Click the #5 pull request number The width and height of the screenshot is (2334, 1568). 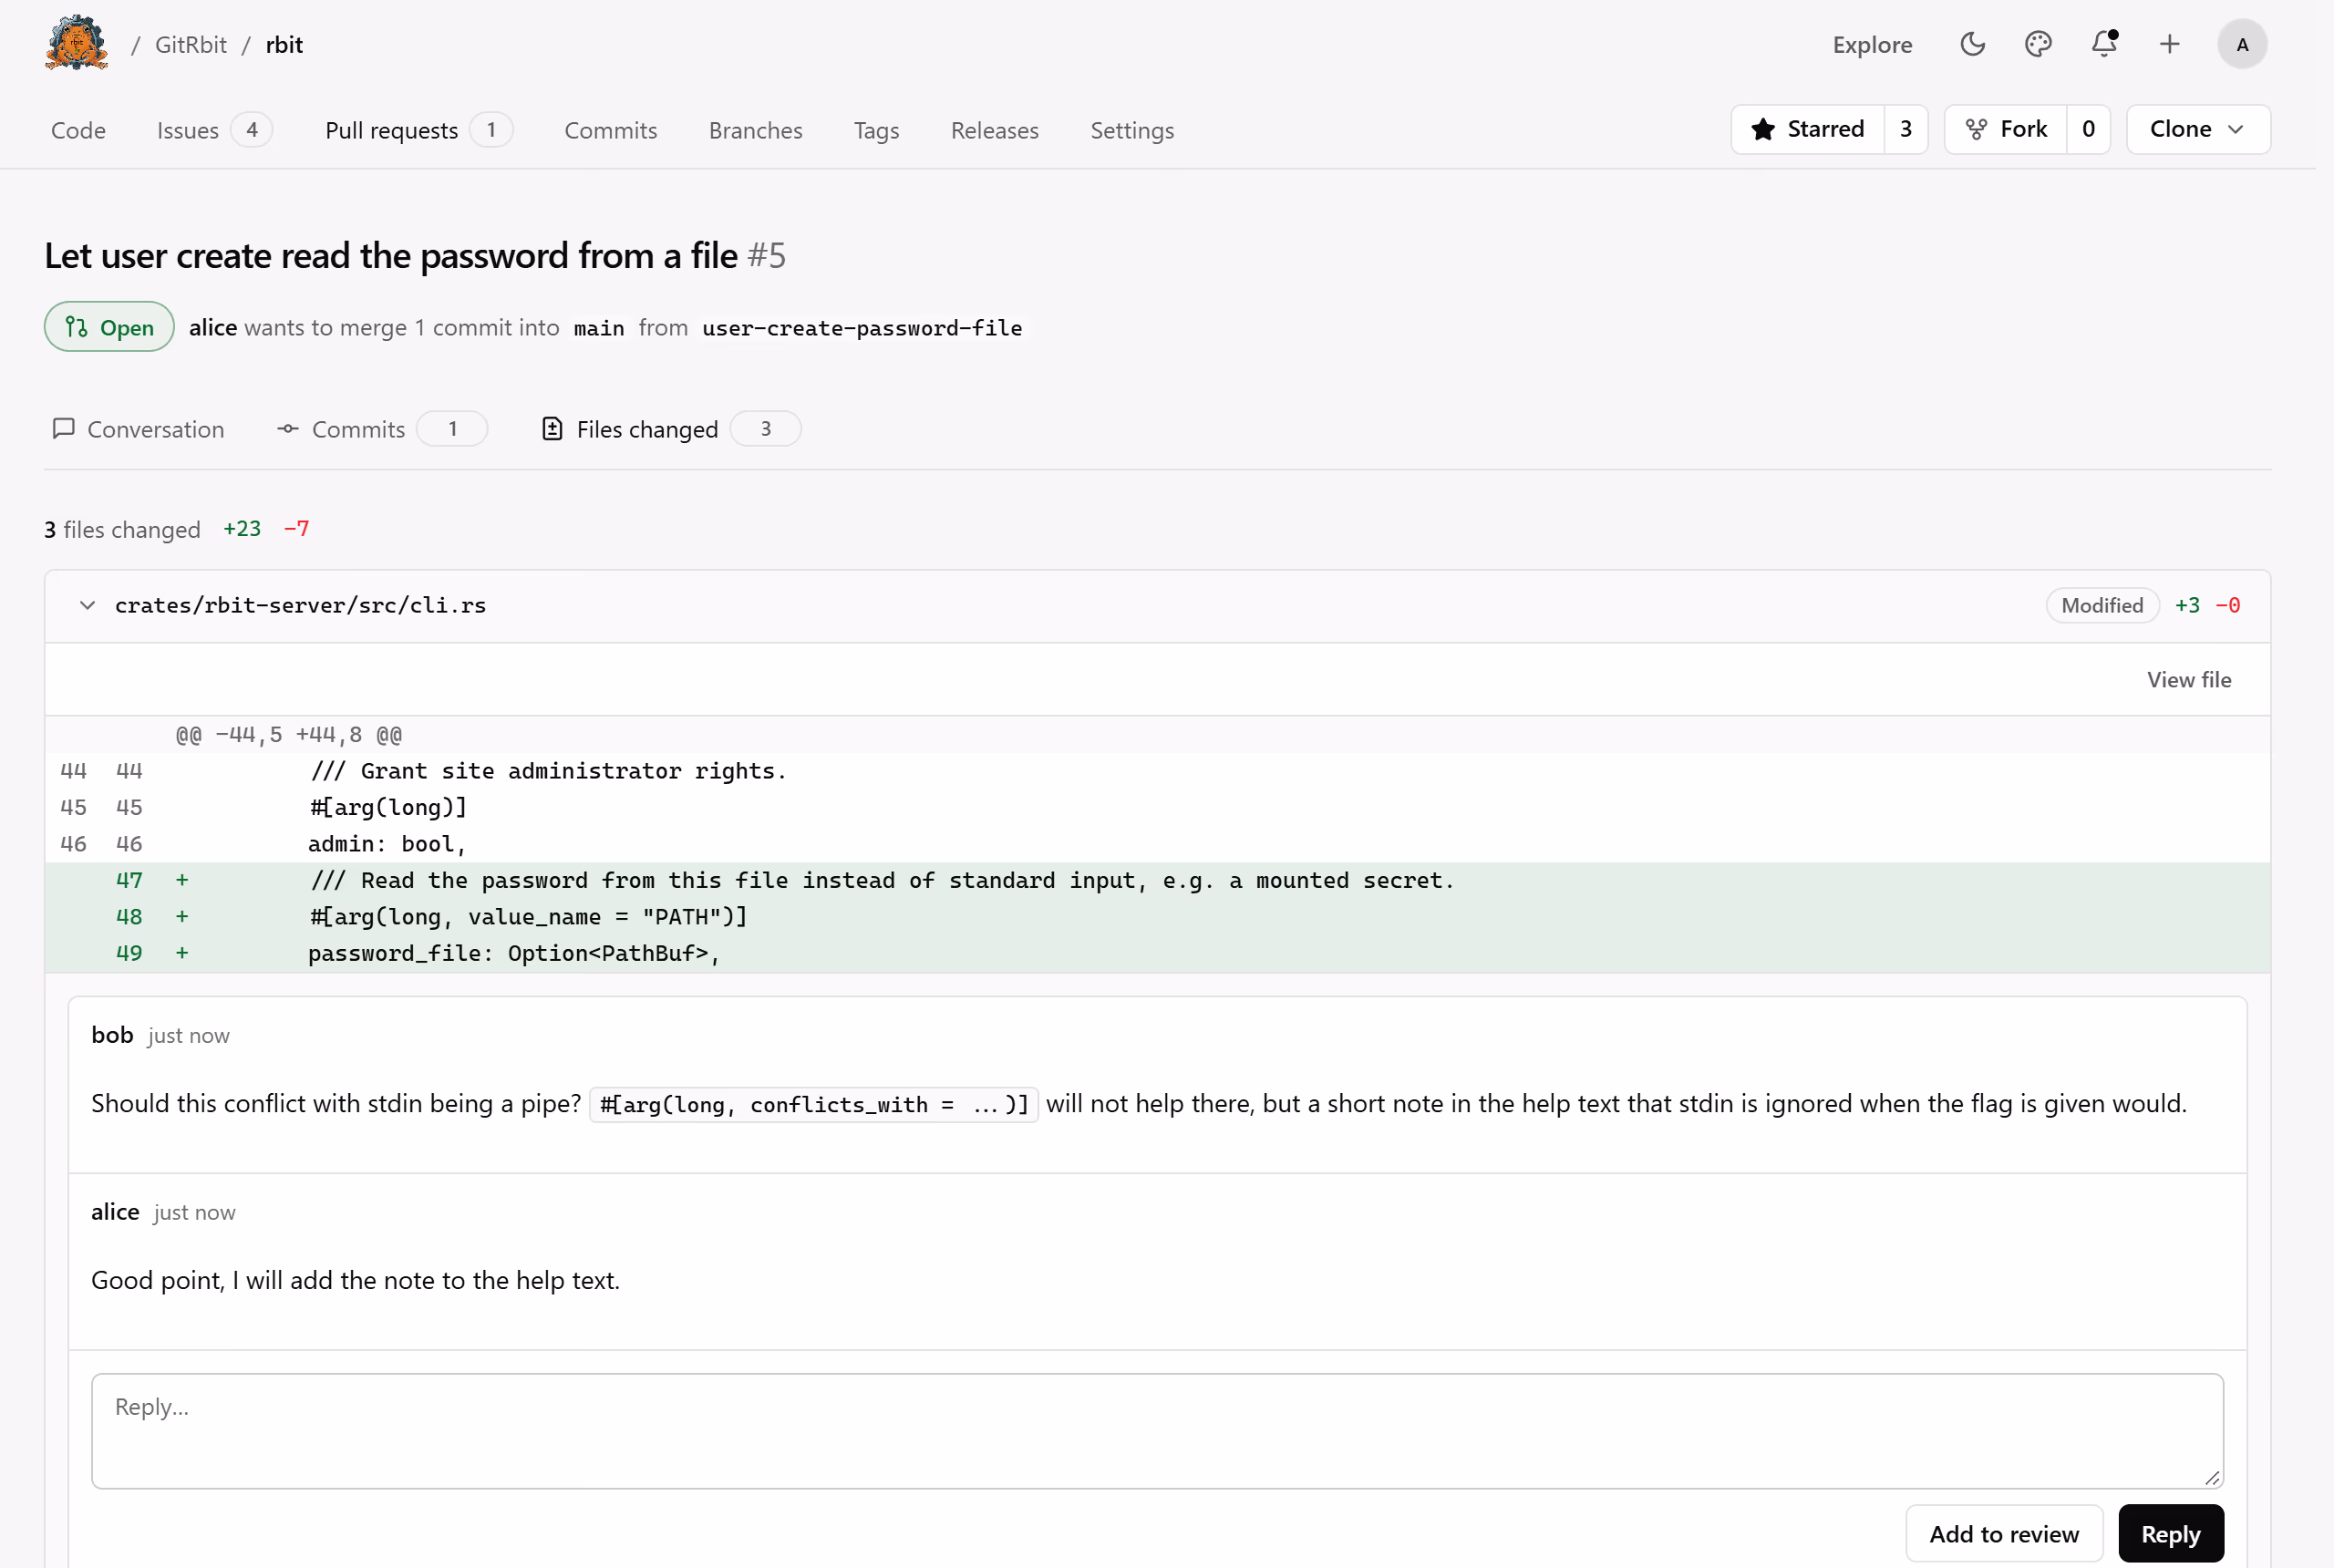(x=766, y=255)
